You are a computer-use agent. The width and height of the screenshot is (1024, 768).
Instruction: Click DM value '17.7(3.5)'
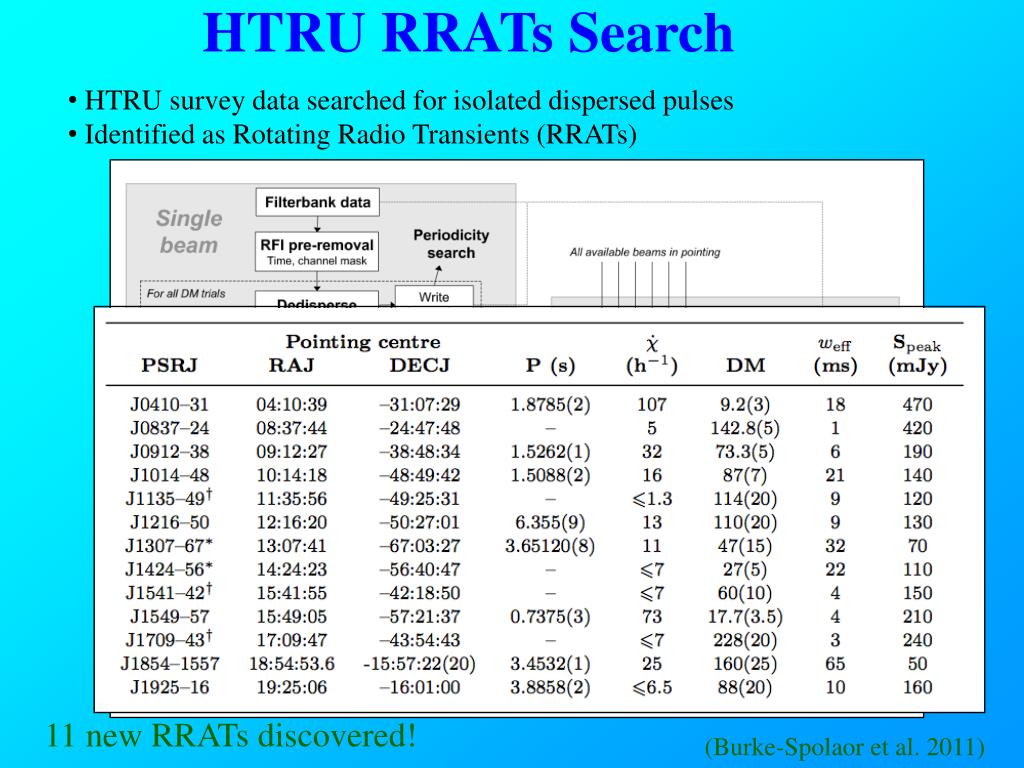click(744, 617)
